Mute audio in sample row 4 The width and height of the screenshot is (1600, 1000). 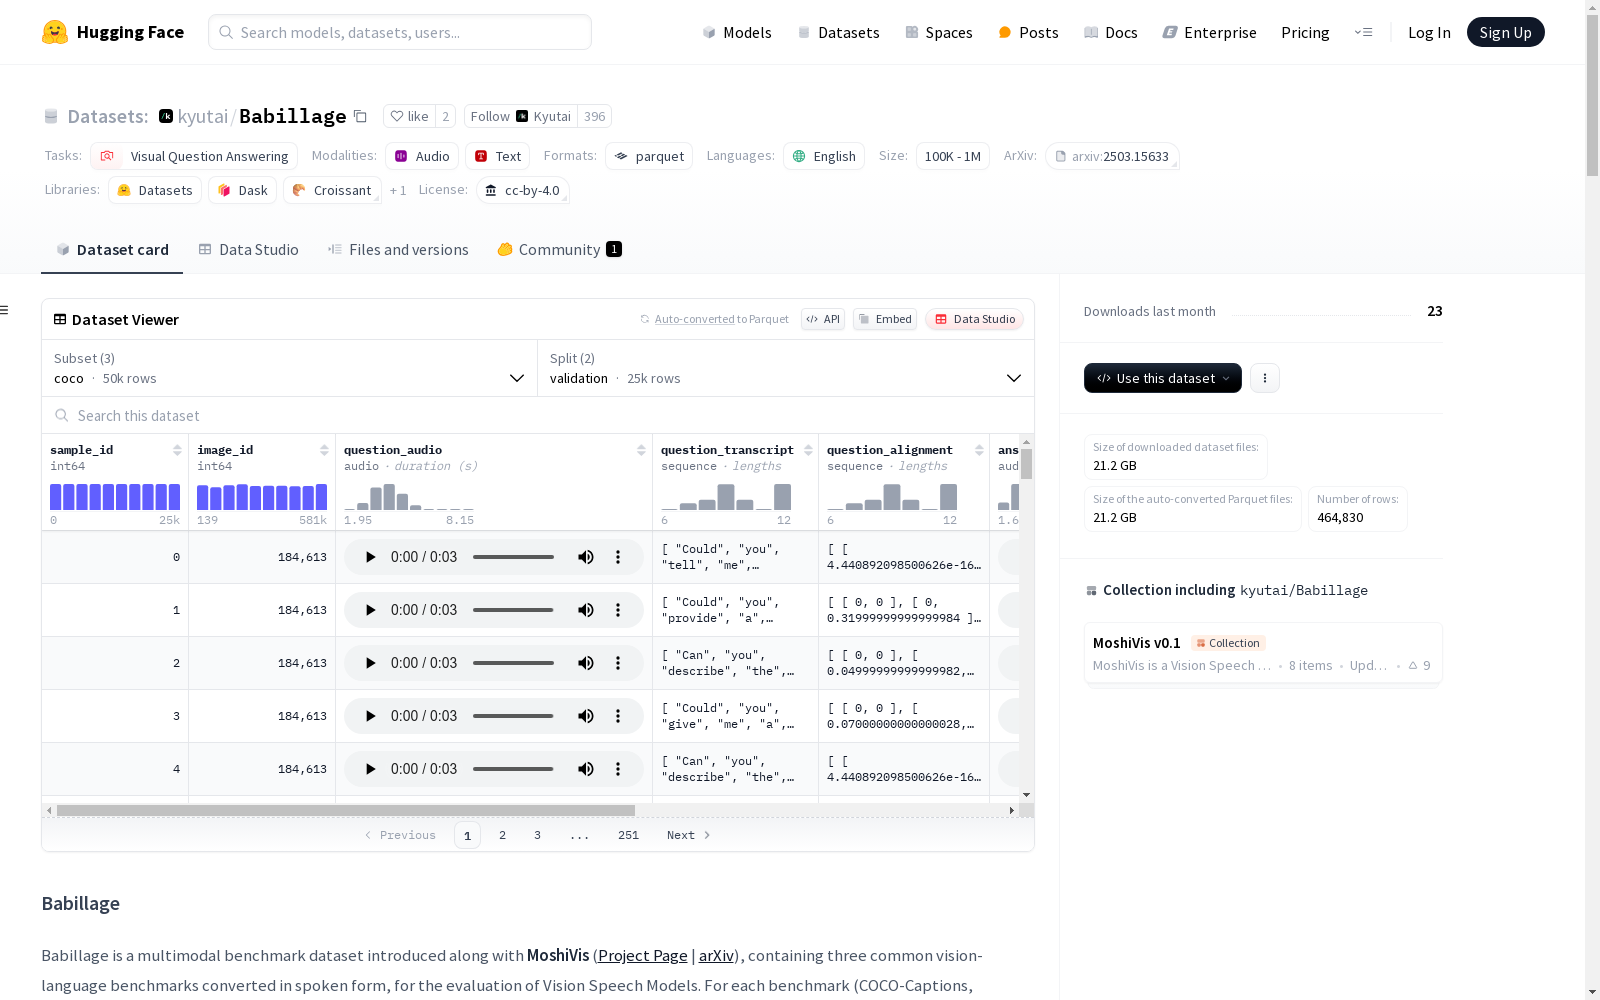[x=586, y=769]
